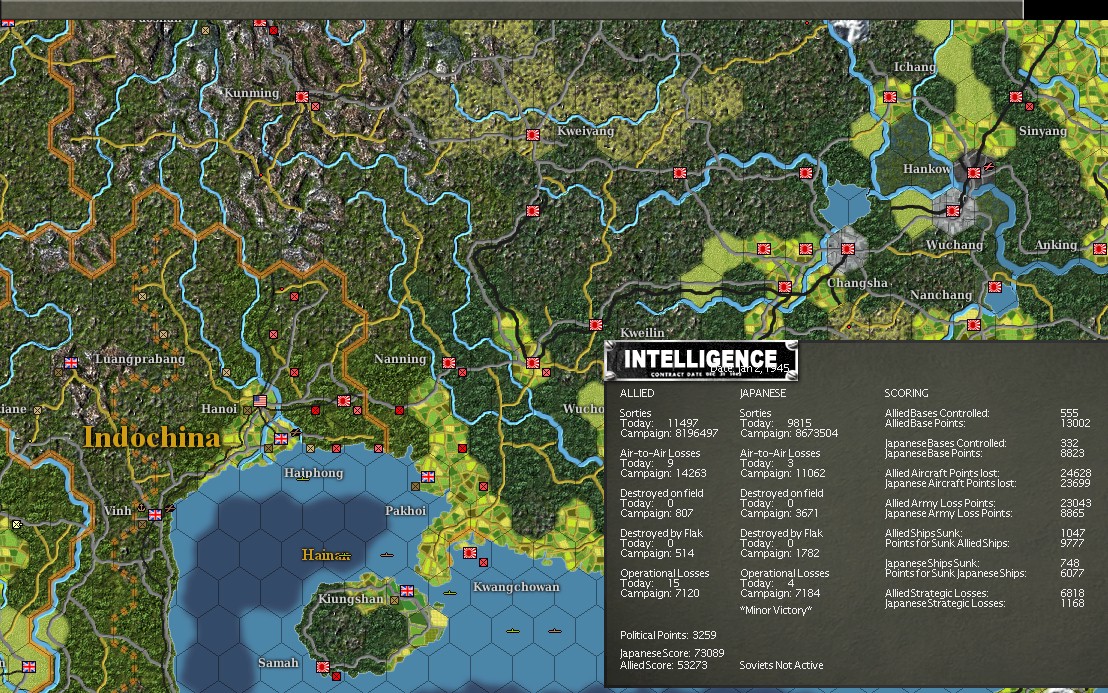Click Allied Ships Sunk: 1047 row
The height and width of the screenshot is (693, 1108).
click(x=984, y=533)
